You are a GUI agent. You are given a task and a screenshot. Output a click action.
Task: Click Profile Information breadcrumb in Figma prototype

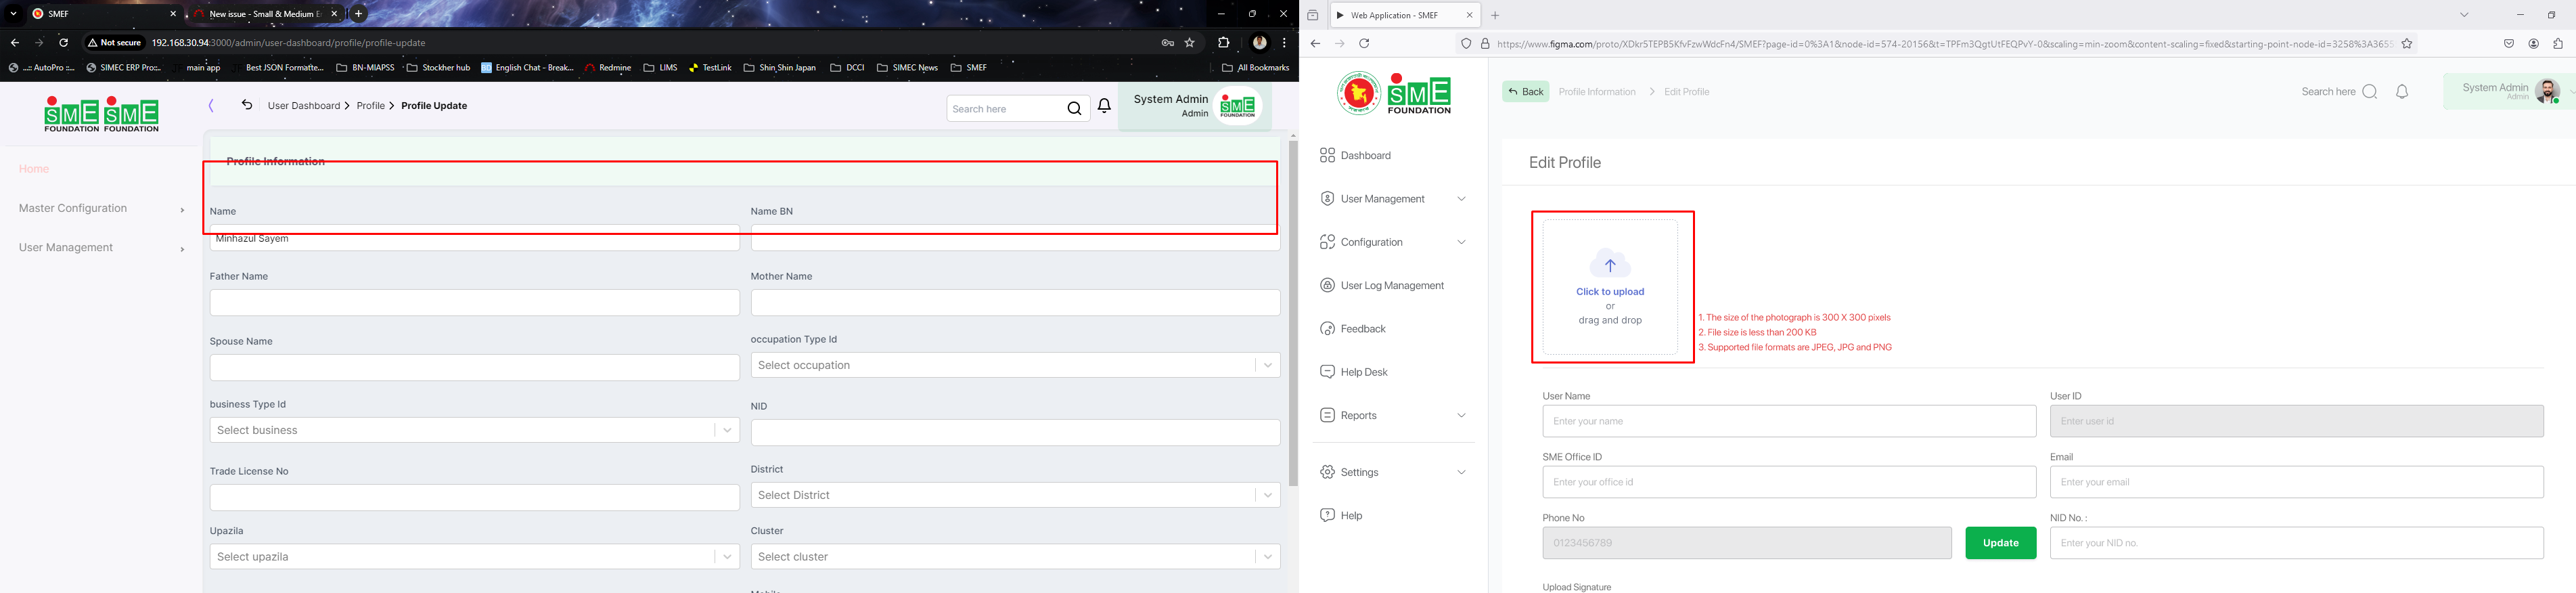click(1597, 92)
